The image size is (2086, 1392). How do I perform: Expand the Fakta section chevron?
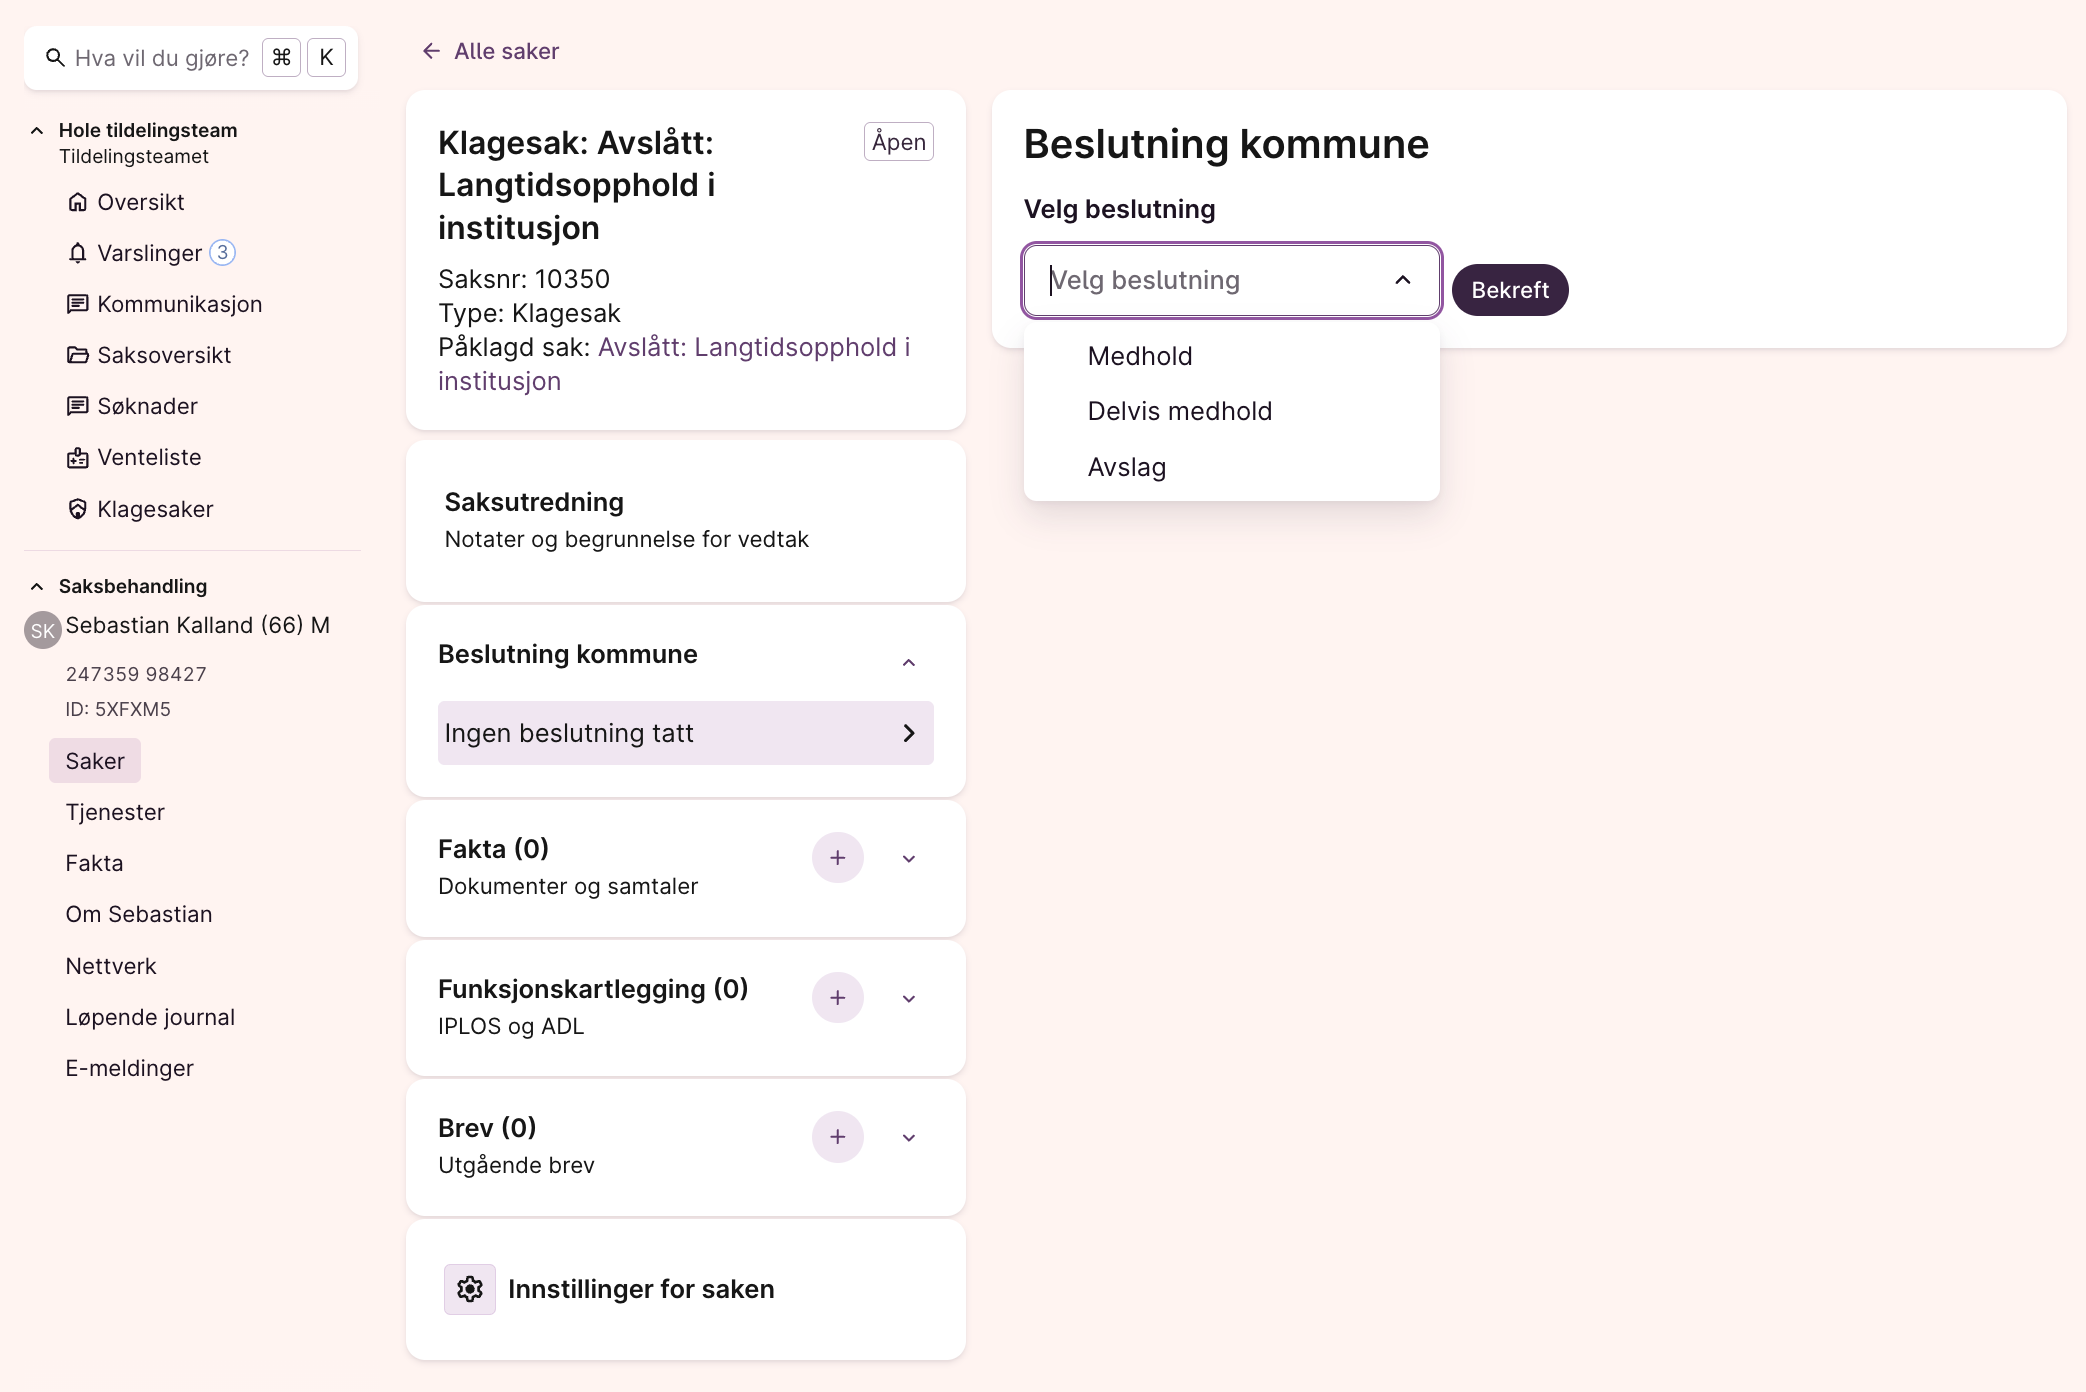[909, 858]
